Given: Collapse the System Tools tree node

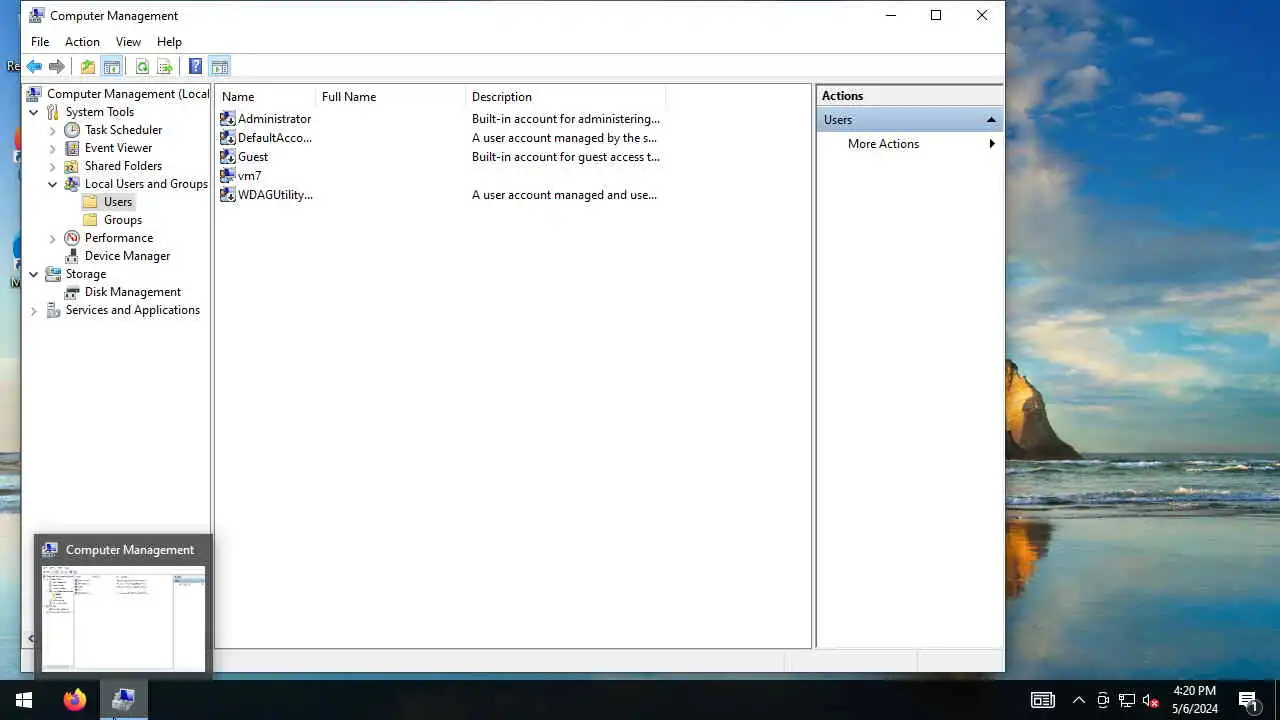Looking at the screenshot, I should (x=34, y=112).
